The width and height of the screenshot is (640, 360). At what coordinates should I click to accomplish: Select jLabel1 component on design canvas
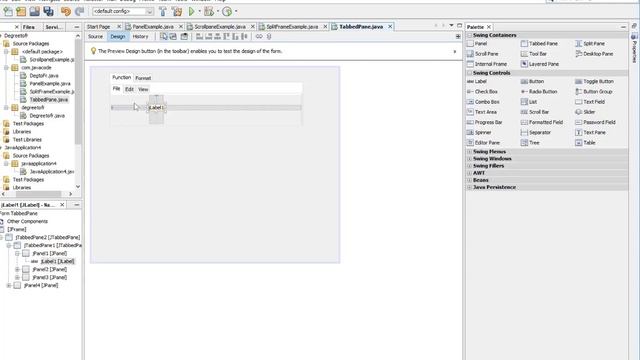pyautogui.click(x=156, y=108)
